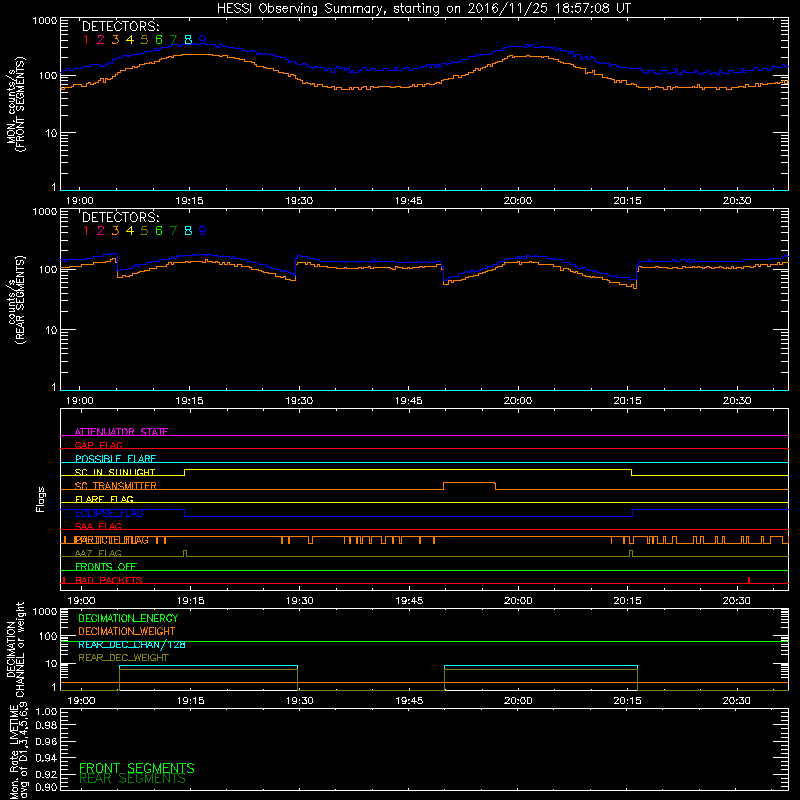Select detector 1 in front segments legend
800x800 pixels.
coord(86,40)
